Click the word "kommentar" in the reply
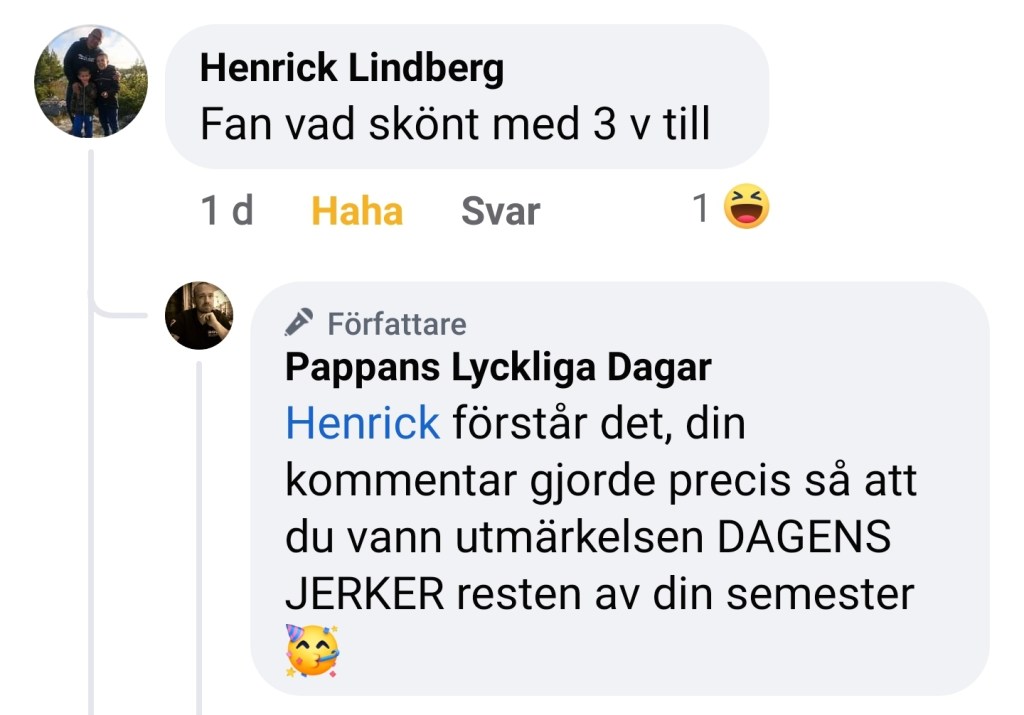This screenshot has height=715, width=1024. click(x=397, y=480)
